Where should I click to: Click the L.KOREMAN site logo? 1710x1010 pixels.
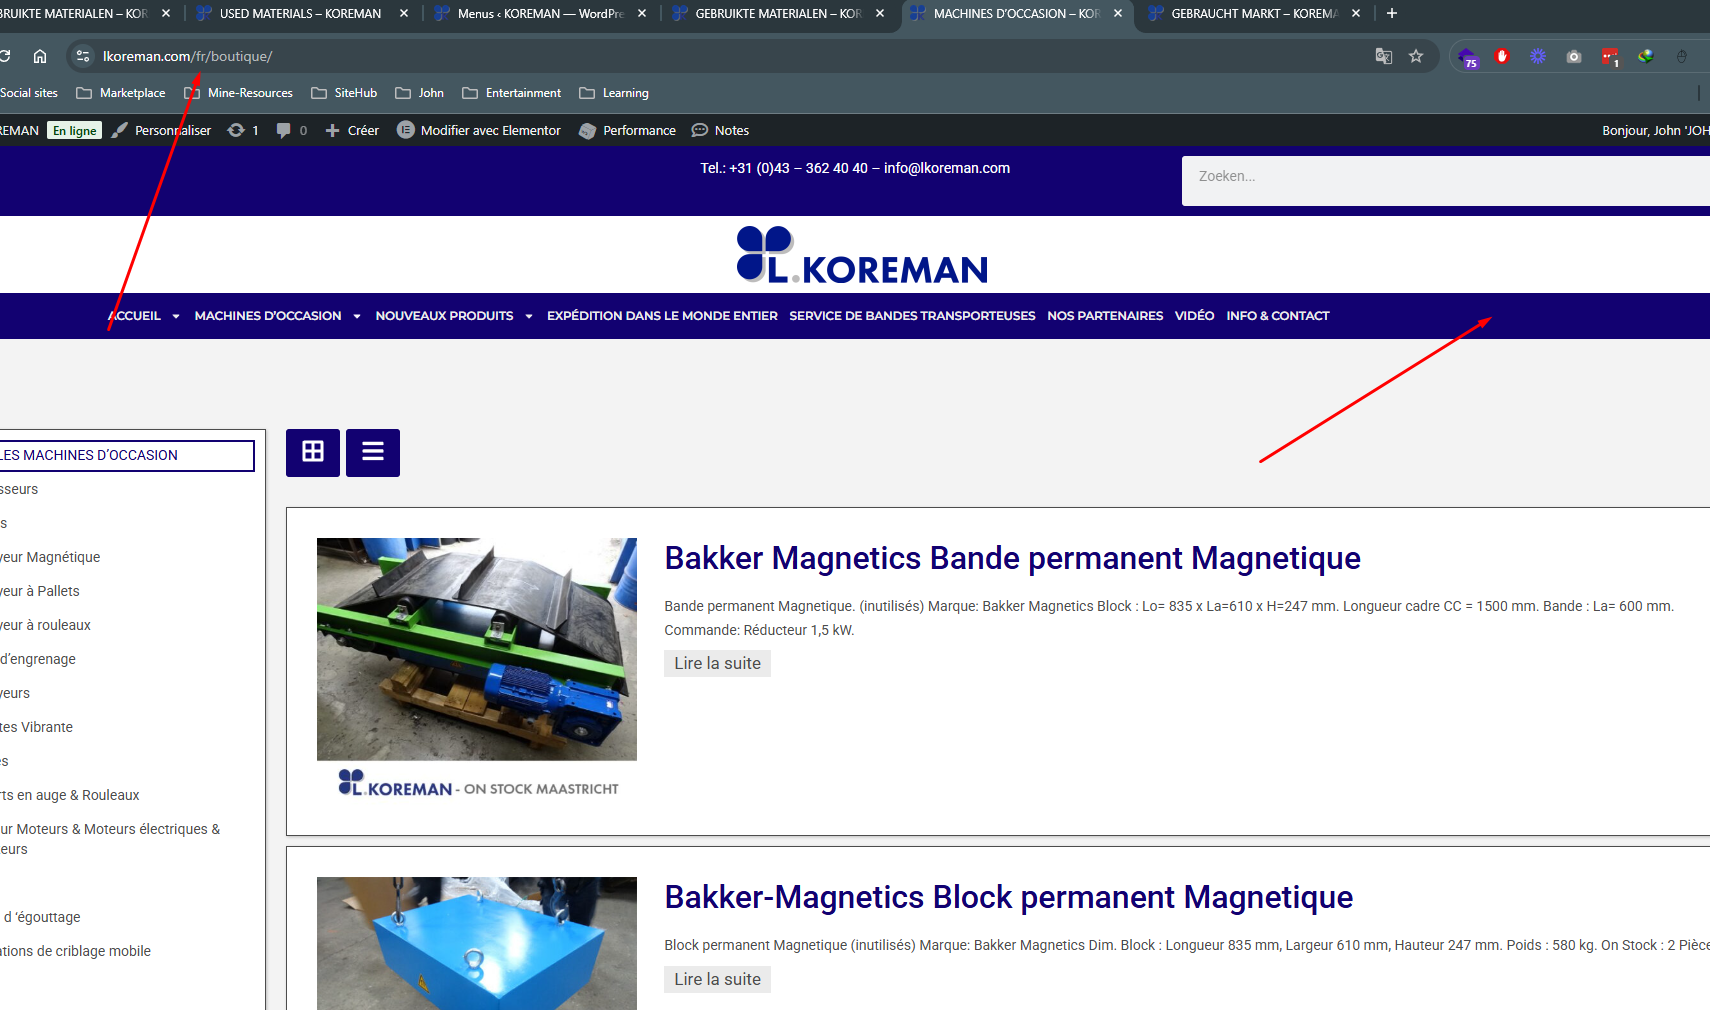(x=862, y=254)
